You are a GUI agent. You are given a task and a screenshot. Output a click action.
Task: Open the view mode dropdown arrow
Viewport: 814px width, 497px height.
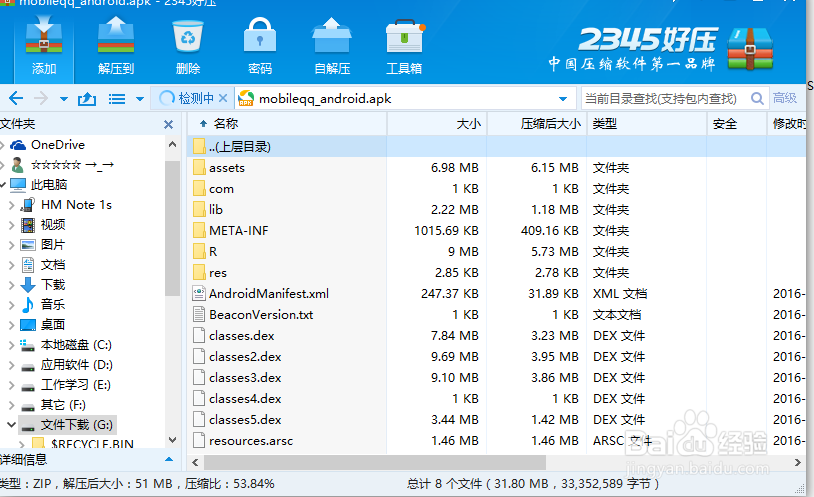pyautogui.click(x=140, y=99)
